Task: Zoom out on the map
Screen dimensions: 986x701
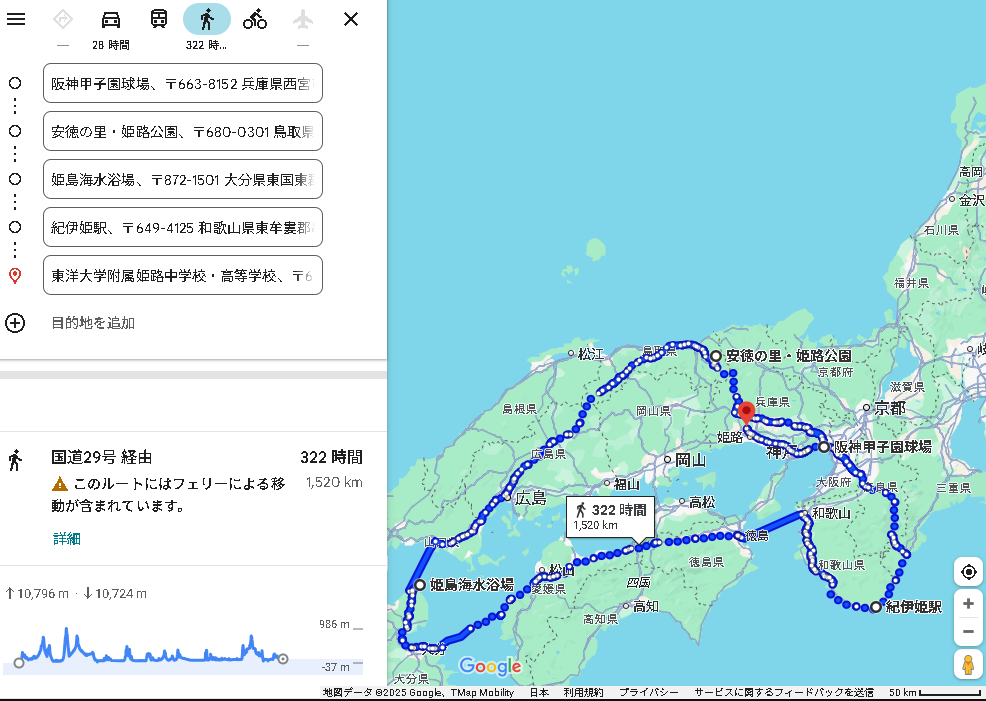Action: point(968,632)
